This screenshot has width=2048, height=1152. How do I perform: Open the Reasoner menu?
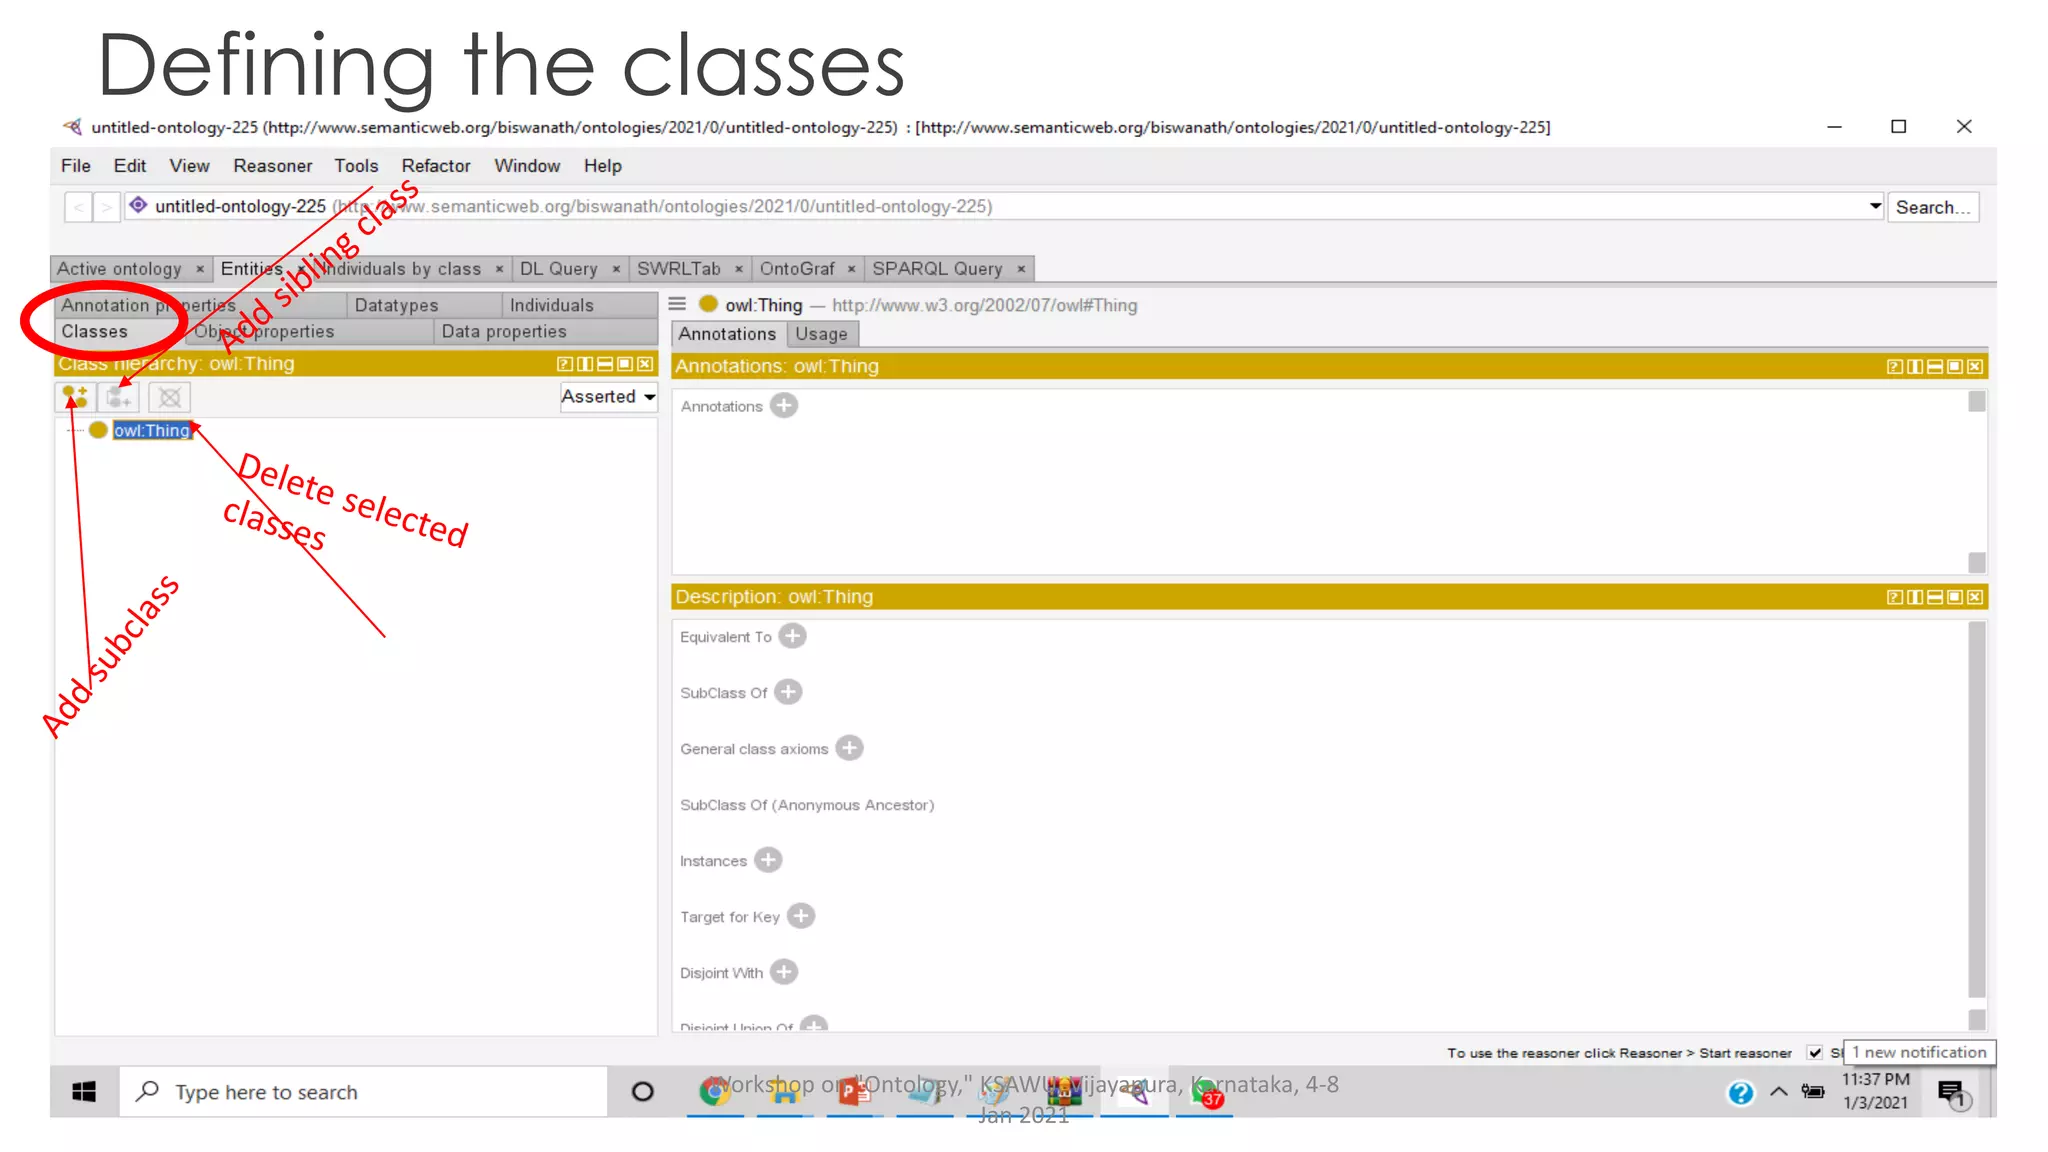click(x=272, y=166)
